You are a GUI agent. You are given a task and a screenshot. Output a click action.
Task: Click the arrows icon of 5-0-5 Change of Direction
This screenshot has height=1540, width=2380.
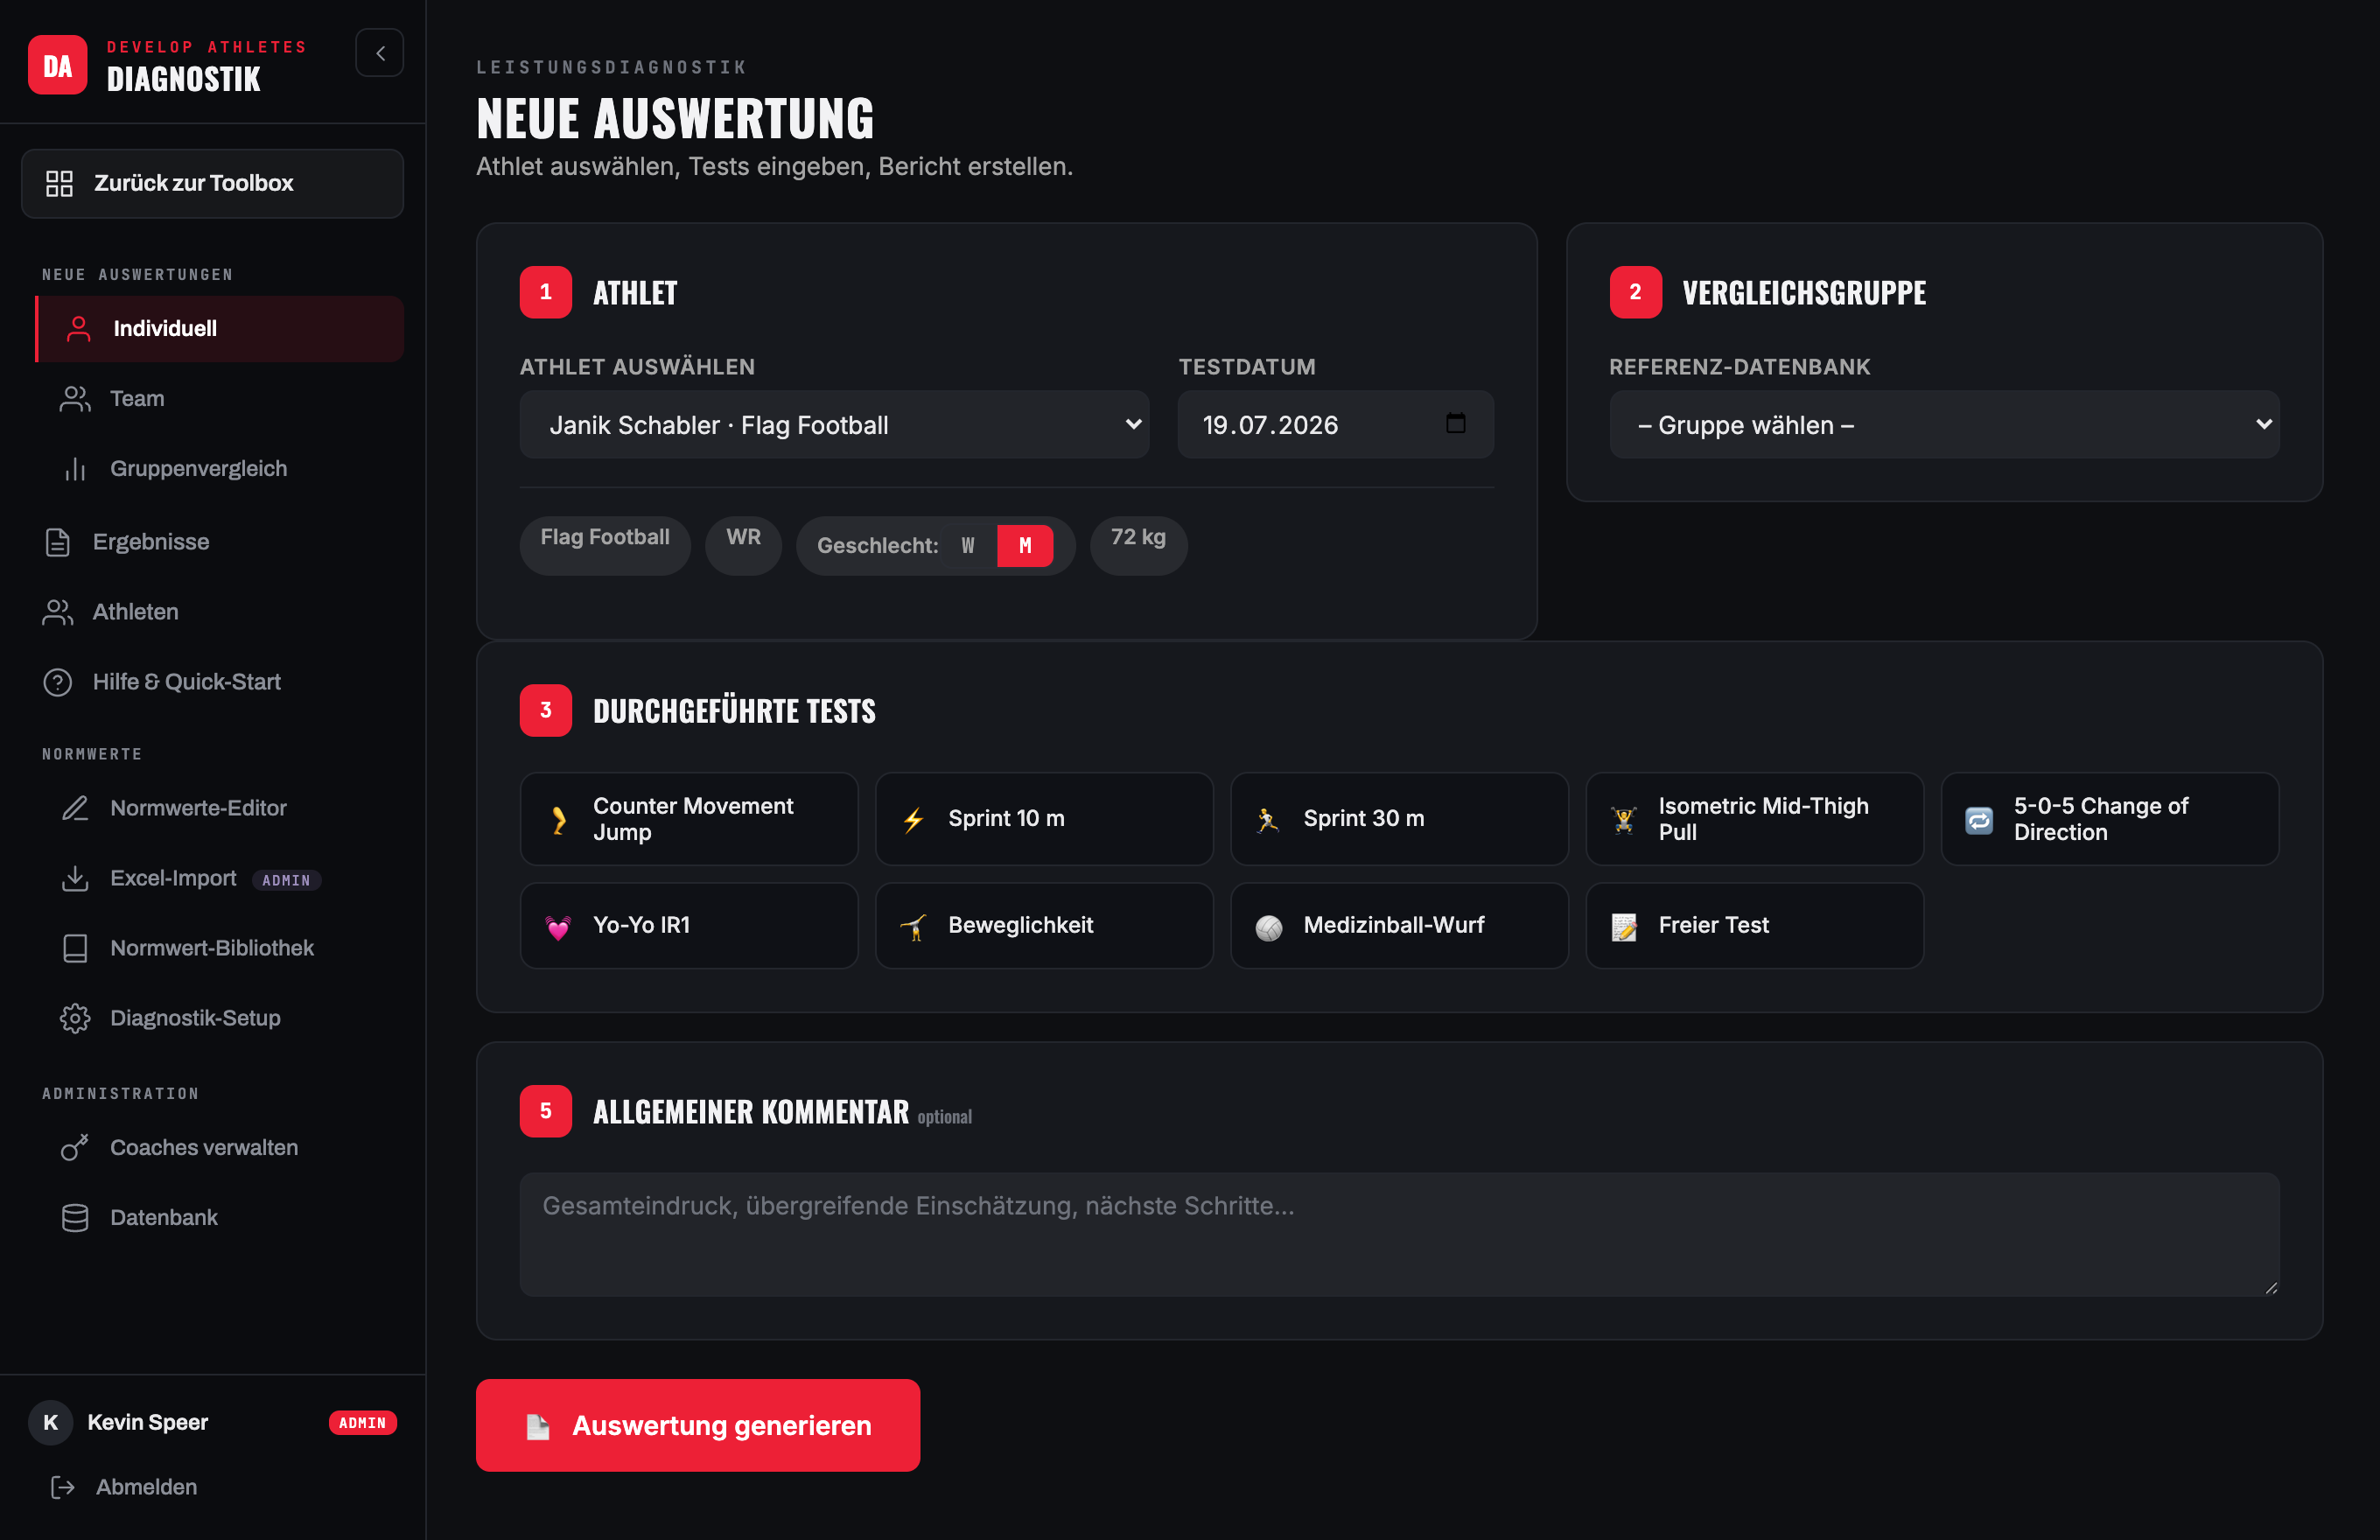point(1979,820)
